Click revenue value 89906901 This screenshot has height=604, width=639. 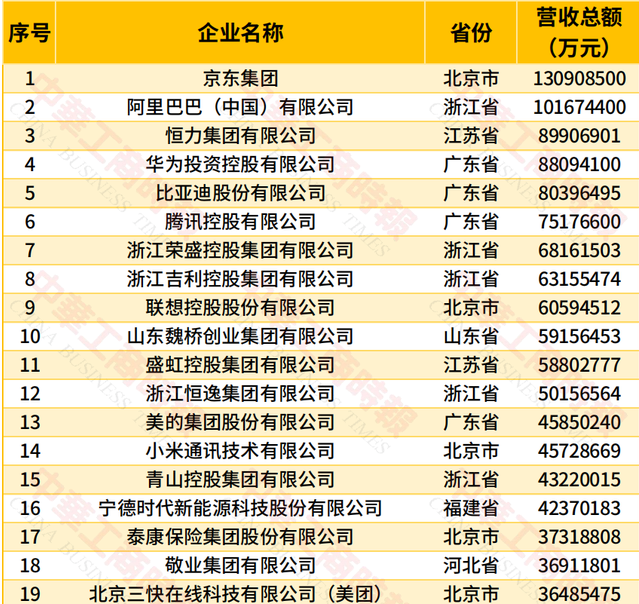(580, 136)
